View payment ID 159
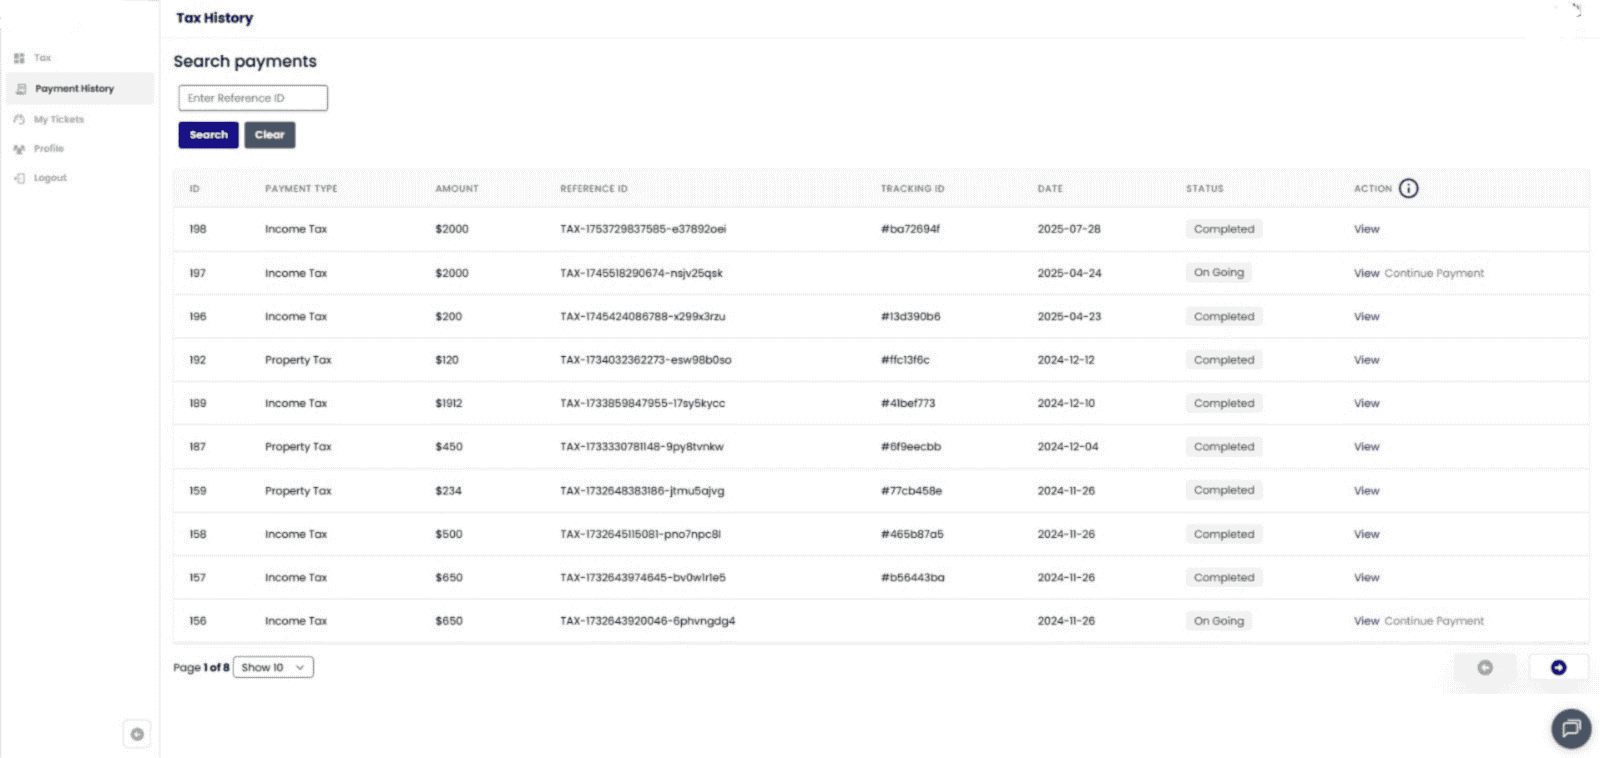 pyautogui.click(x=1366, y=491)
